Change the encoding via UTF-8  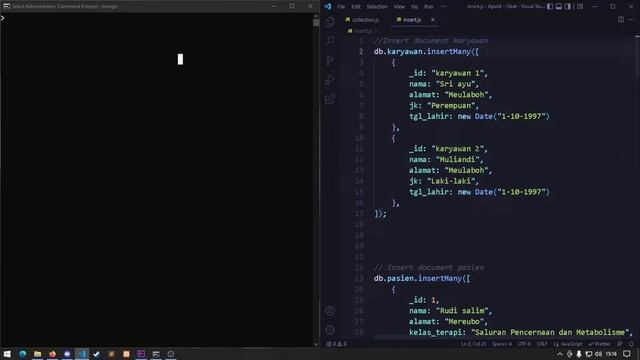tap(524, 344)
